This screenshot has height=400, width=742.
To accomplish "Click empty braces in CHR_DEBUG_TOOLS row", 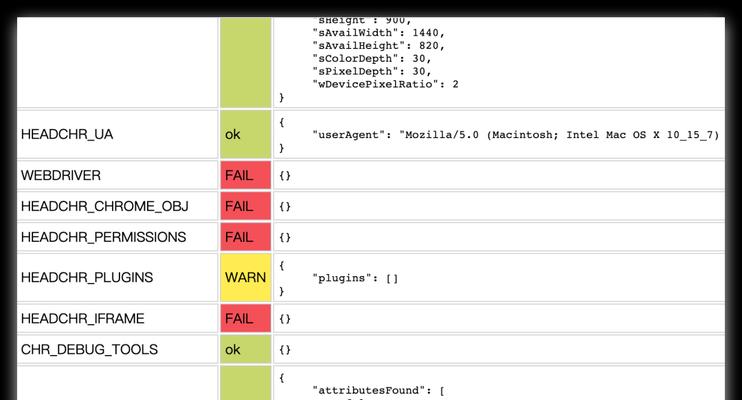I will tap(285, 350).
